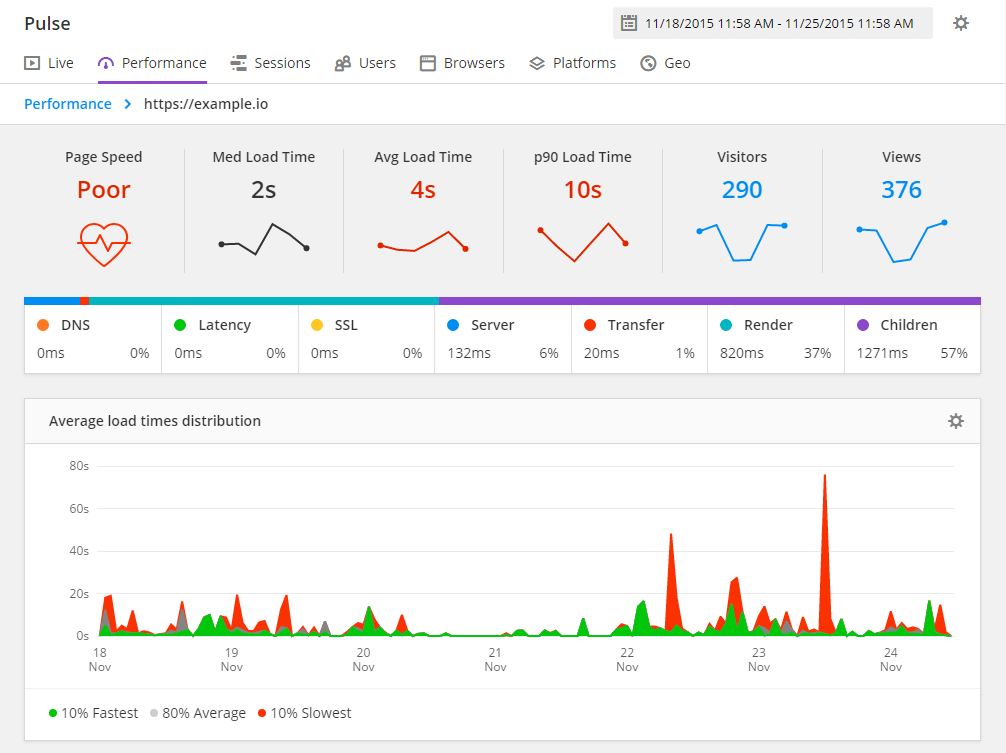Screen dimensions: 1006x753
Task: Open chart options via the gear on Average load times panel
Action: 955,421
